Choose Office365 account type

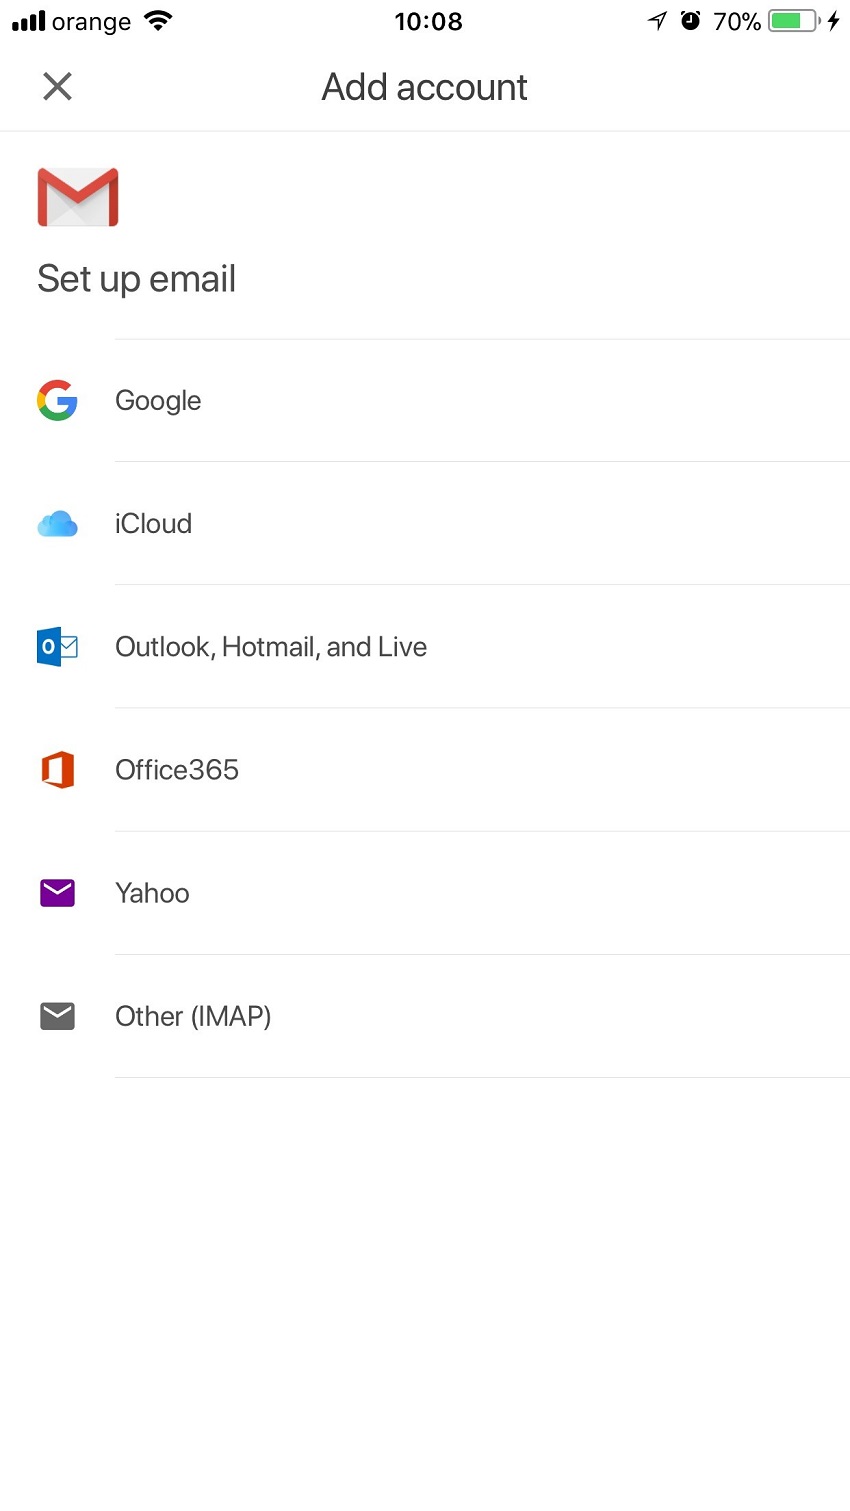177,770
